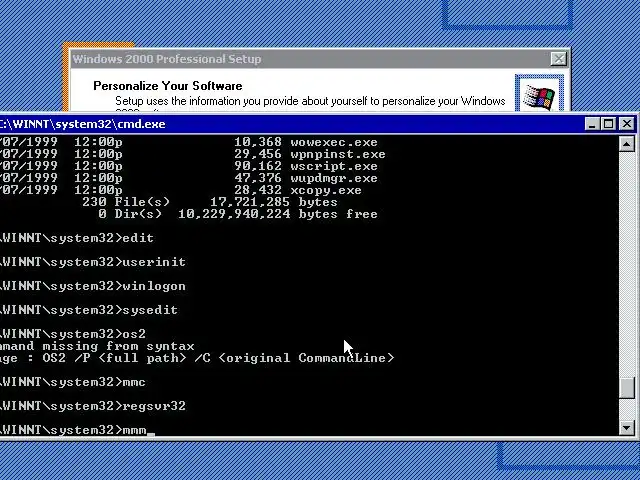640x480 pixels.
Task: Click the 'Personalize Your Software' heading
Action: pyautogui.click(x=168, y=86)
